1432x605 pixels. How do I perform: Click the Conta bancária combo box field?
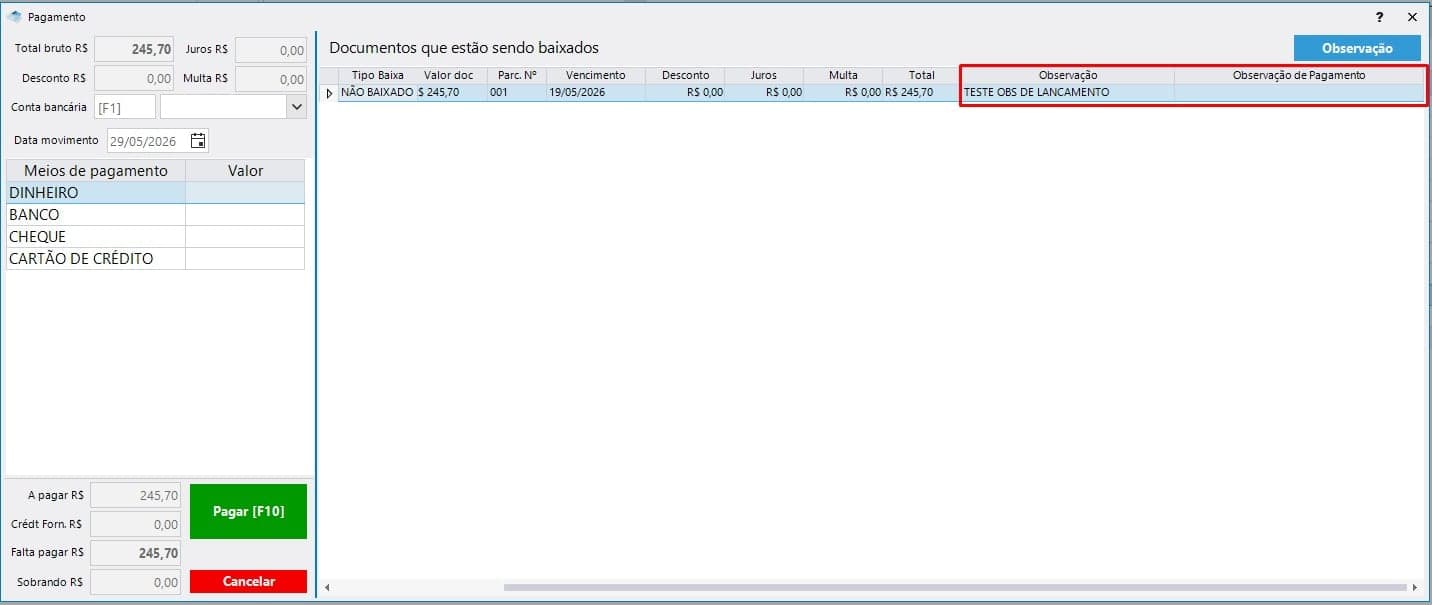pos(233,106)
